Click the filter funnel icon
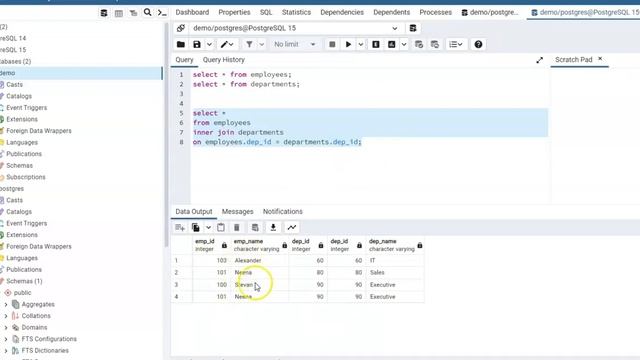Screen dimensions: 640x360 249,44
